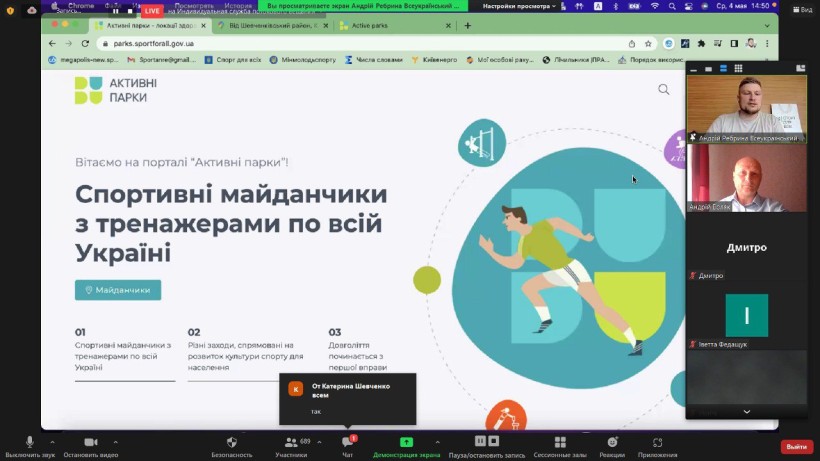Open the Chrome menu in macOS menu bar
This screenshot has height=461, width=820.
click(81, 6)
